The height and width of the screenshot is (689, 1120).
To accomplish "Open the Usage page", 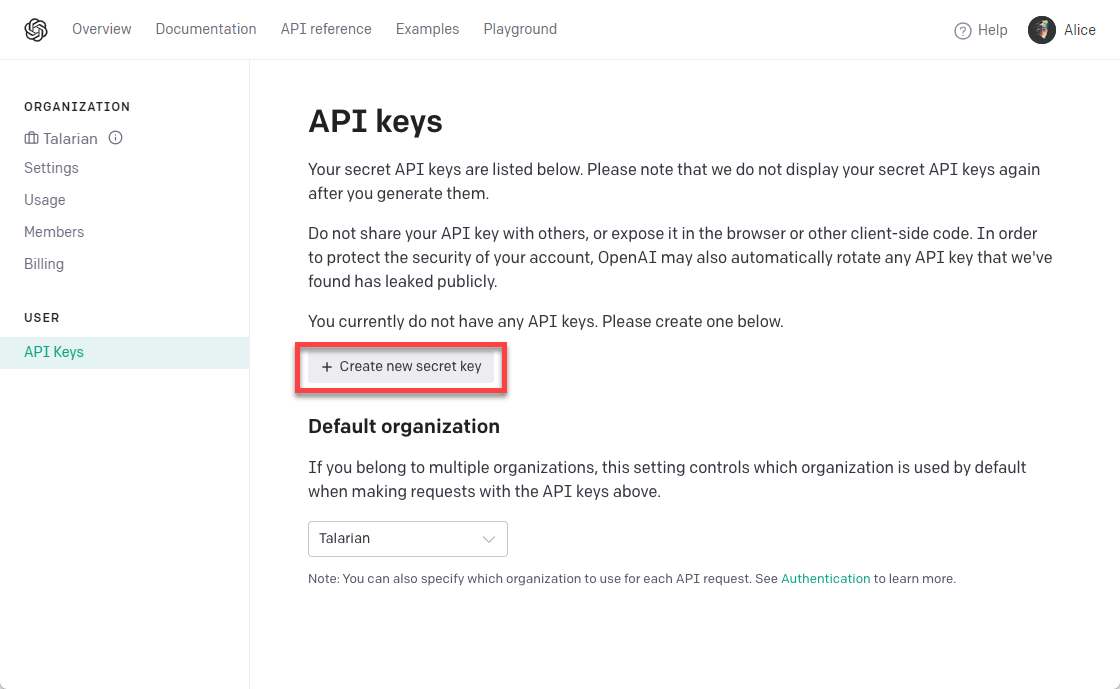I will (x=44, y=200).
